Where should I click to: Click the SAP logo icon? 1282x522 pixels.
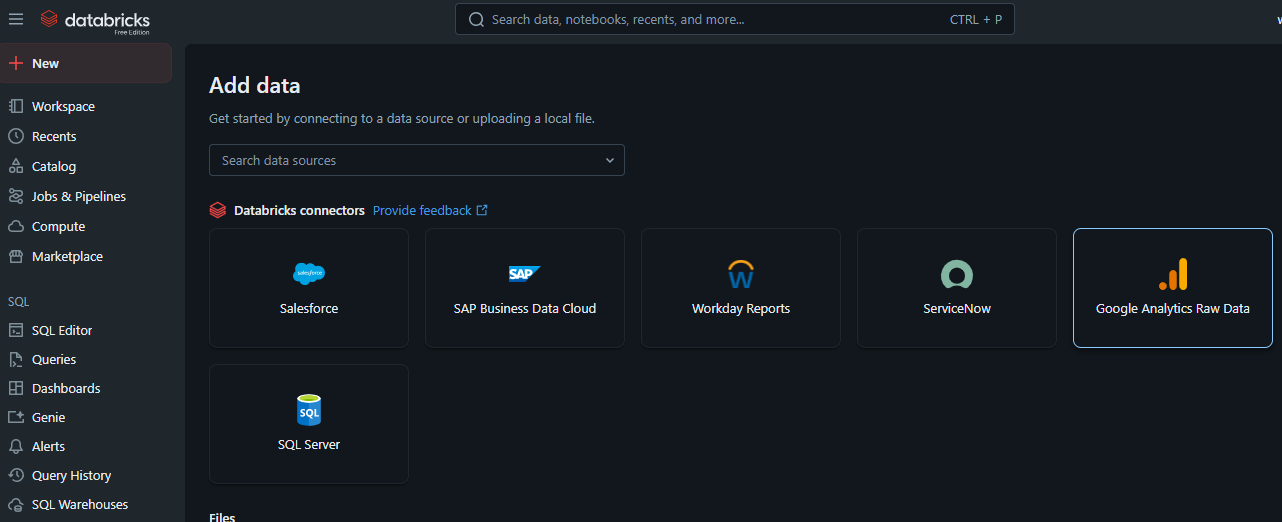pos(525,273)
